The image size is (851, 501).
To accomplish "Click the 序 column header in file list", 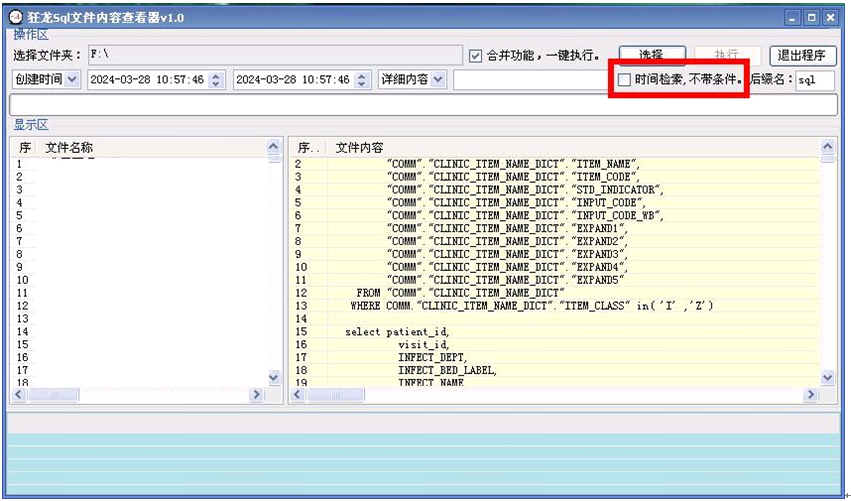I will pos(24,148).
